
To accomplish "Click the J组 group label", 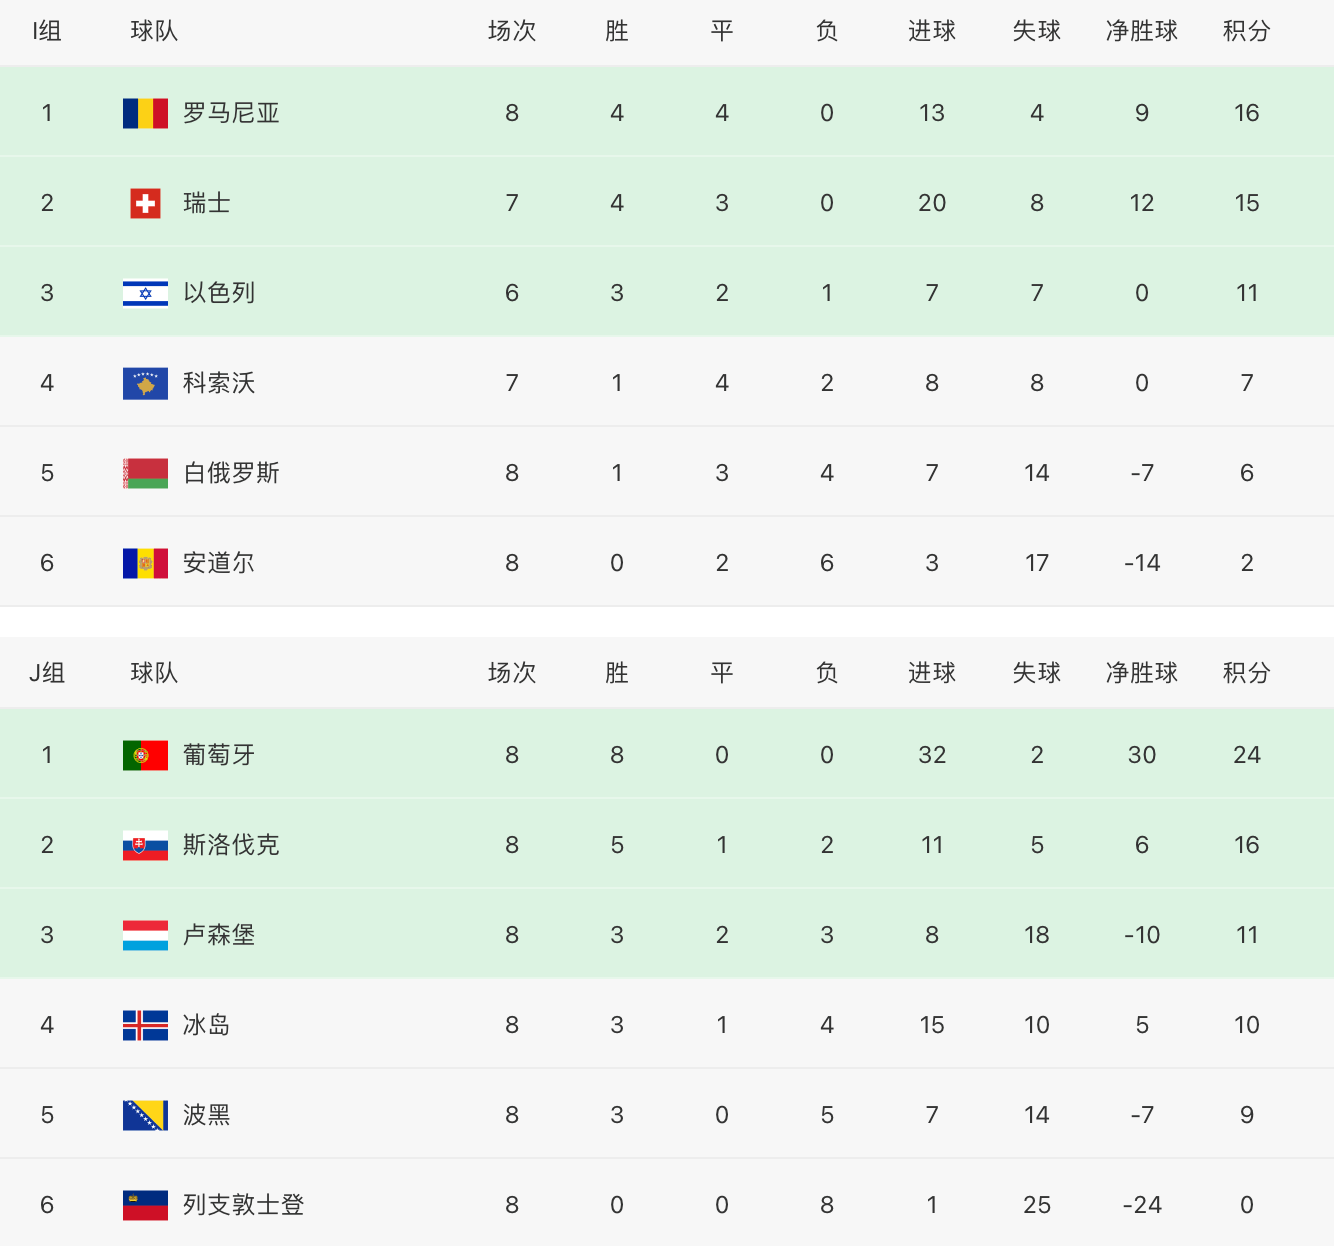I will click(x=47, y=673).
